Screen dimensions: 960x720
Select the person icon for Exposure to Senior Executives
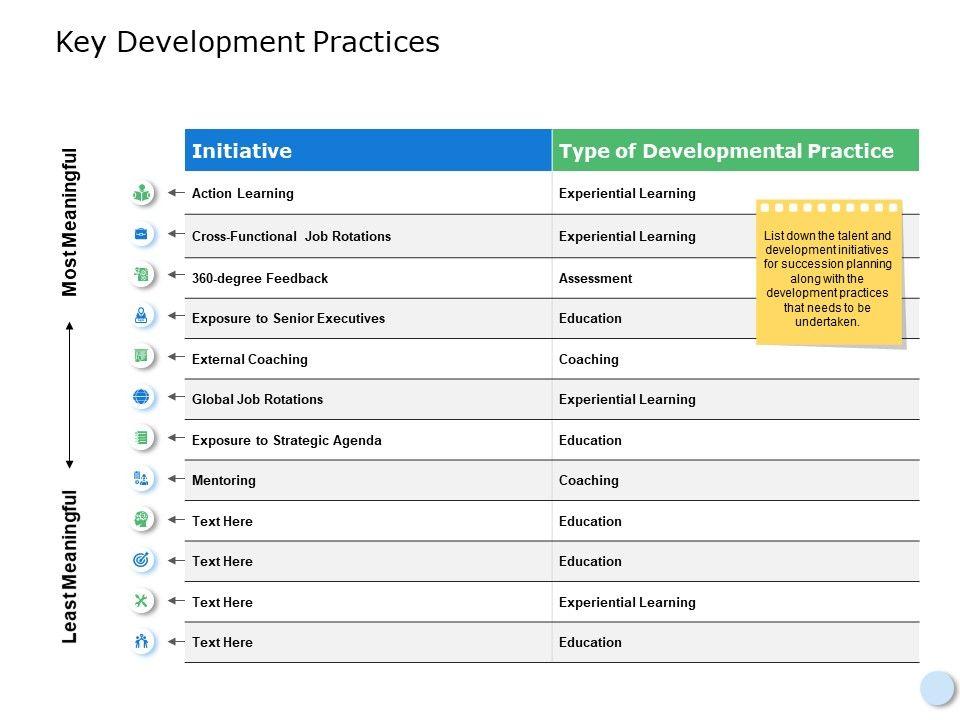(142, 316)
